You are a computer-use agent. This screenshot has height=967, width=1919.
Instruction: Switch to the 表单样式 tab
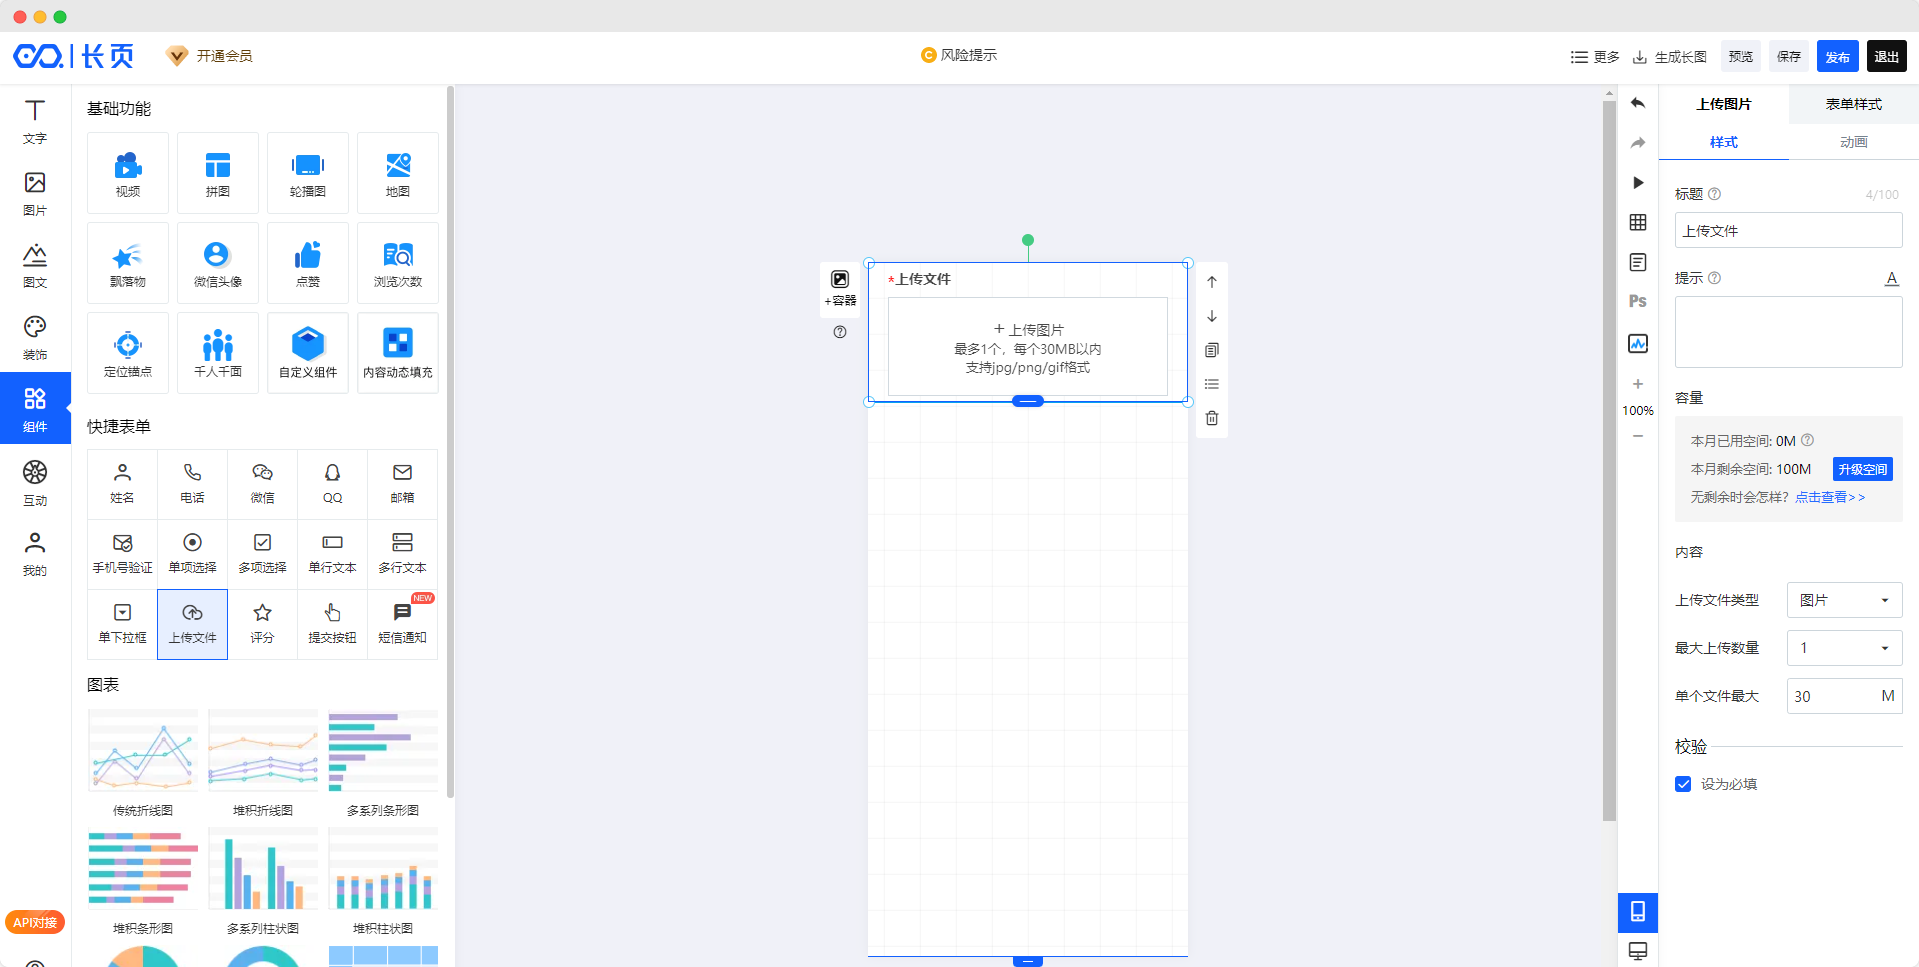1853,104
